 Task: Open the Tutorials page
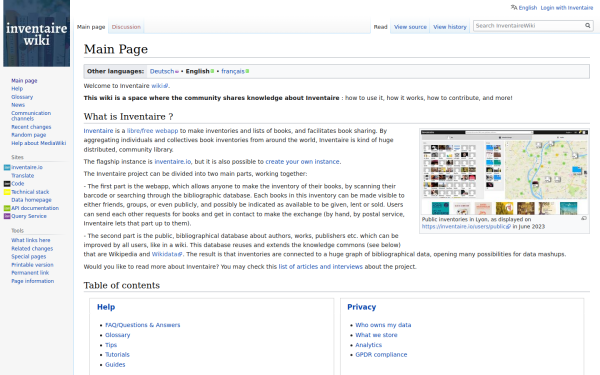coord(117,355)
